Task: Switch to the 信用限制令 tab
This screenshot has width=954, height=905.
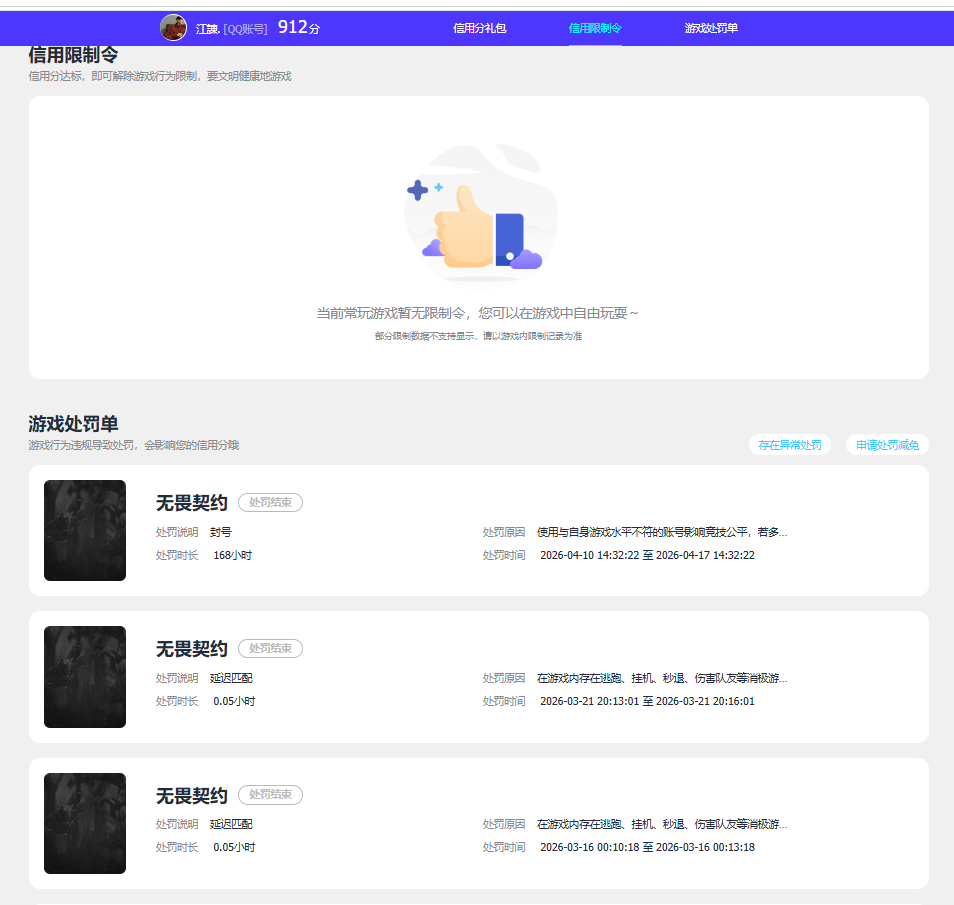Action: [x=595, y=28]
